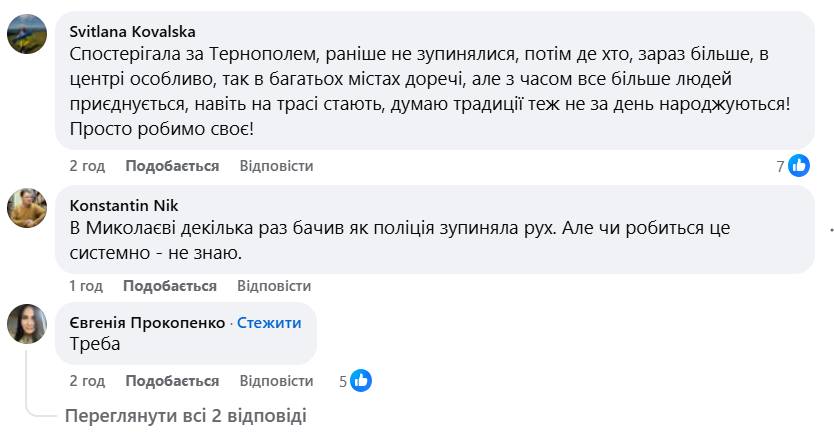Expand all 2 replies under Євгенія's comment
This screenshot has height=434, width=834.
click(x=186, y=415)
